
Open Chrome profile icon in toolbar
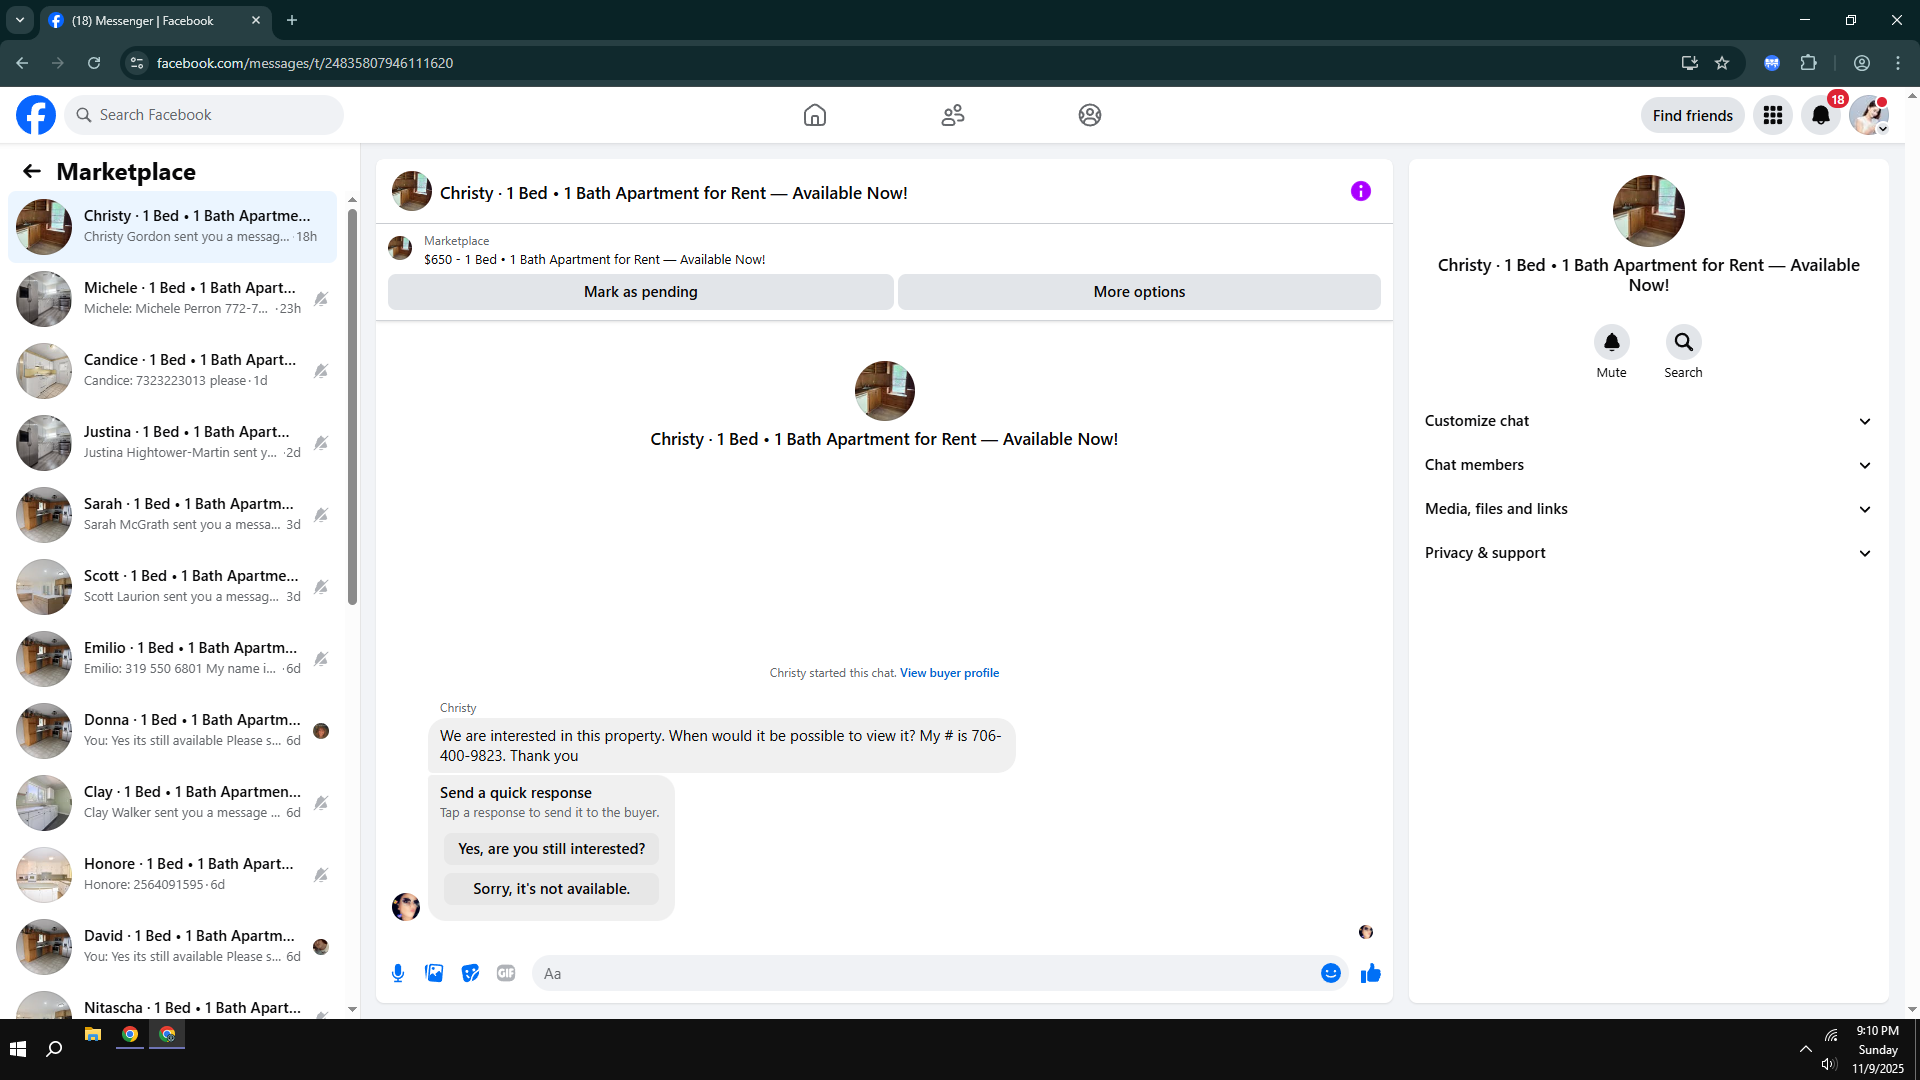[1862, 63]
